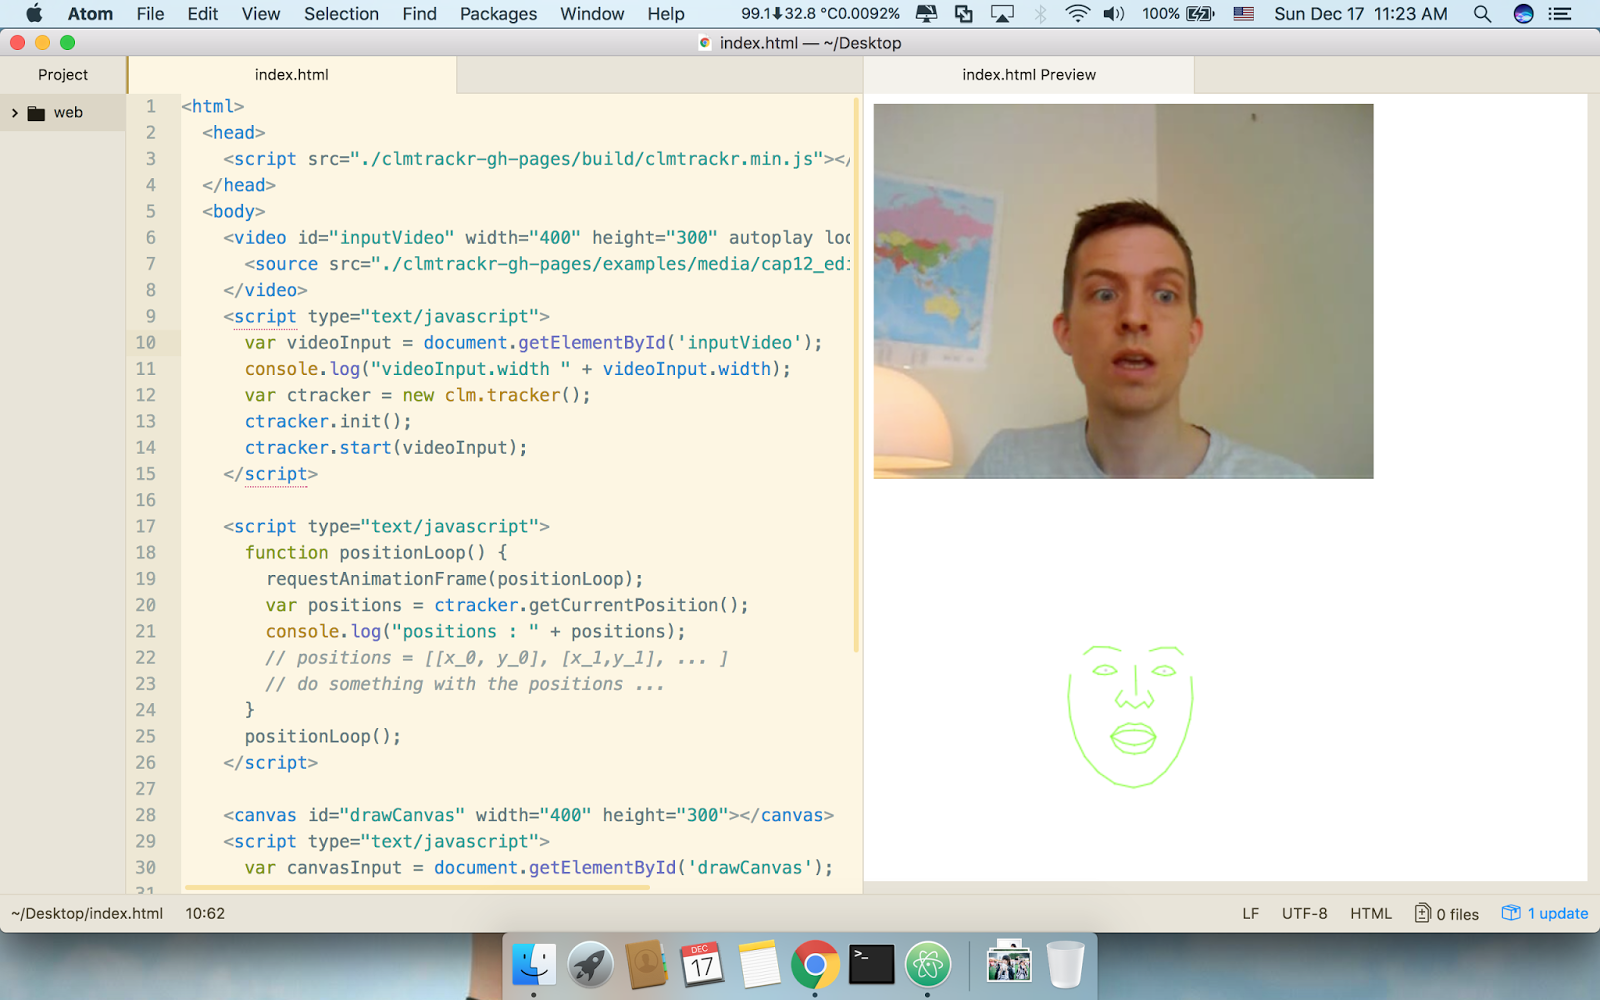Open the Wi-Fi menu

click(1077, 14)
